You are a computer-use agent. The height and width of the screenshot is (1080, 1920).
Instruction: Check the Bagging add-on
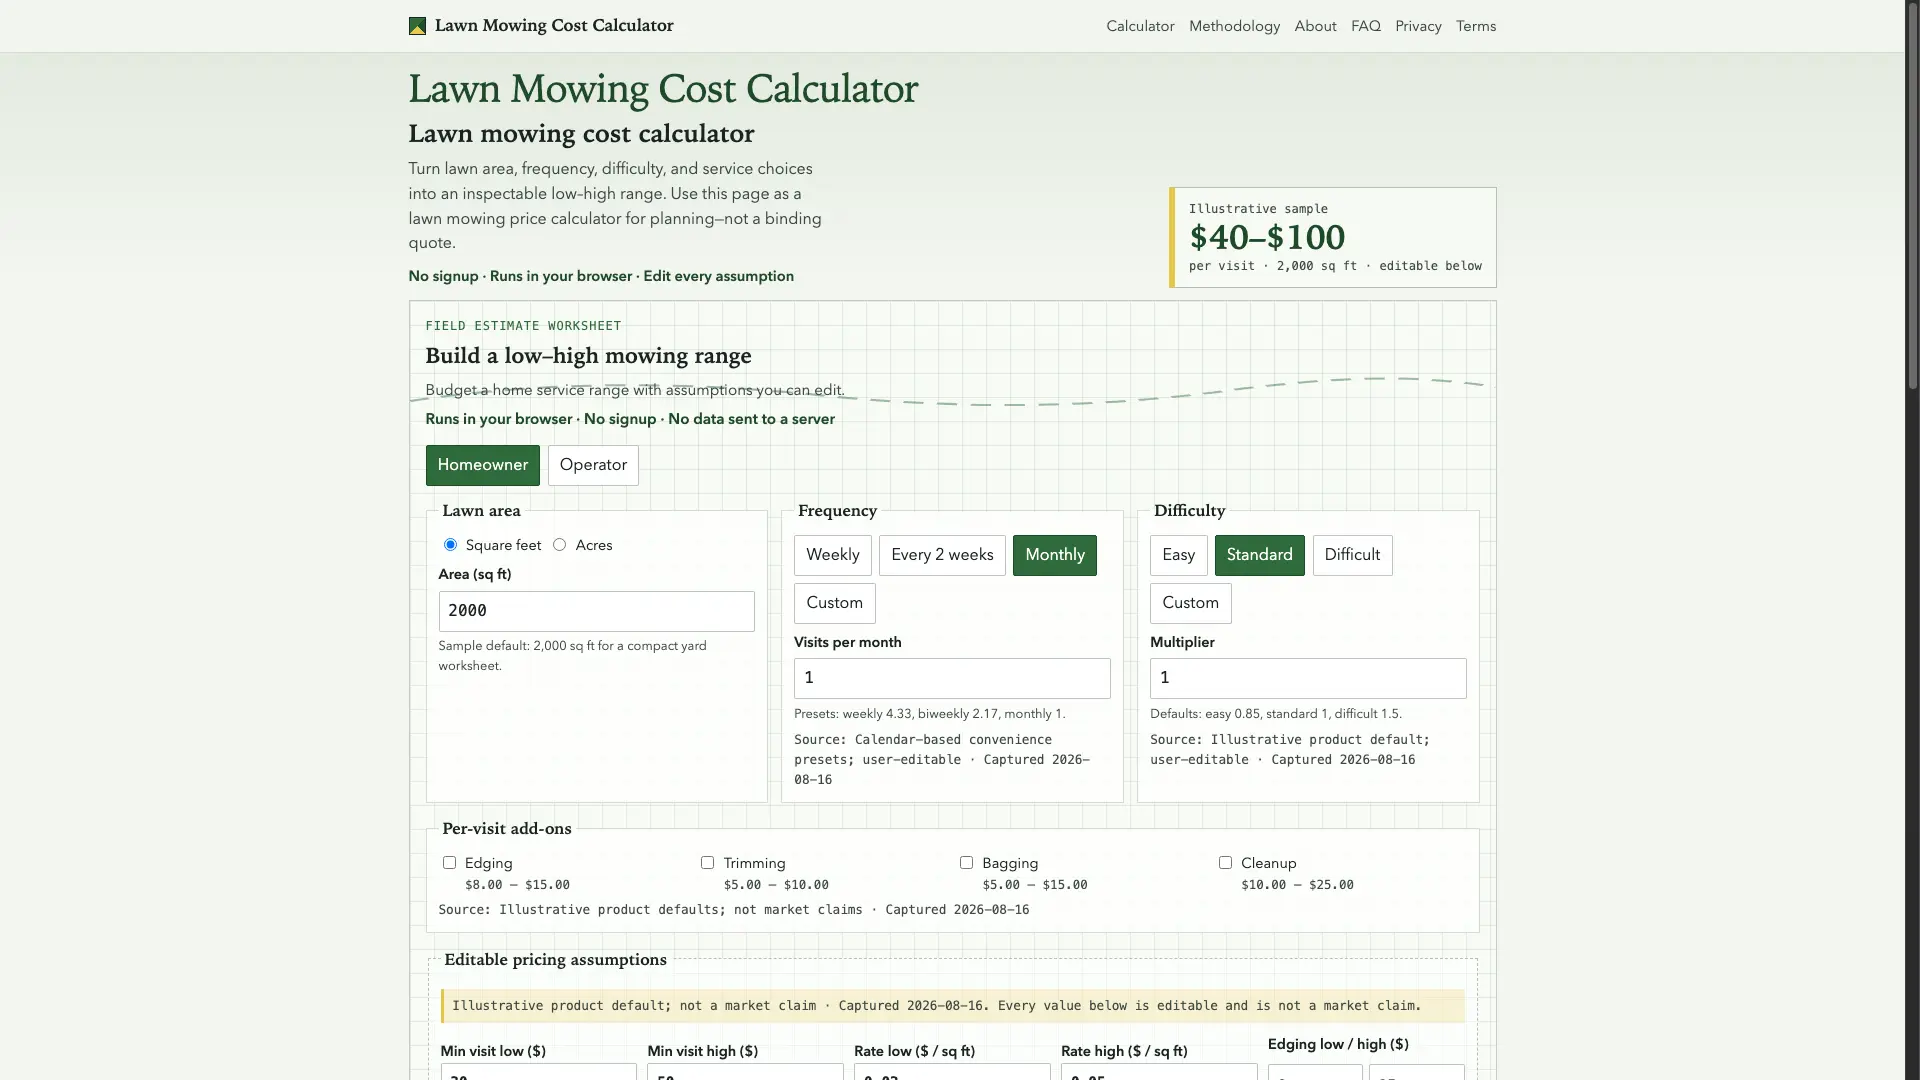(x=966, y=863)
